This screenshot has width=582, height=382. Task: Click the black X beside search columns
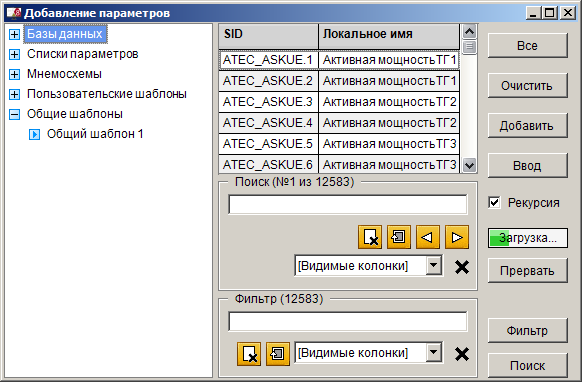462,267
